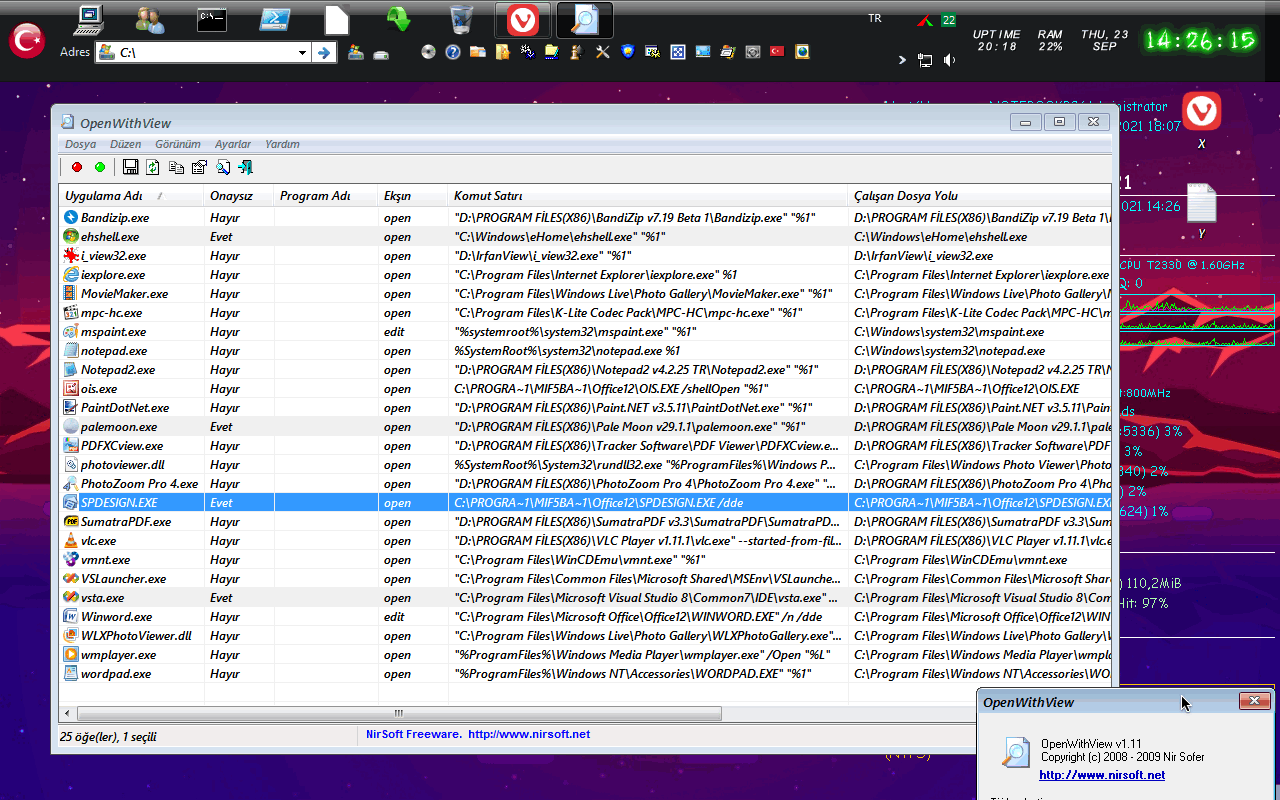
Task: Open the Görünüm menu
Action: (178, 144)
